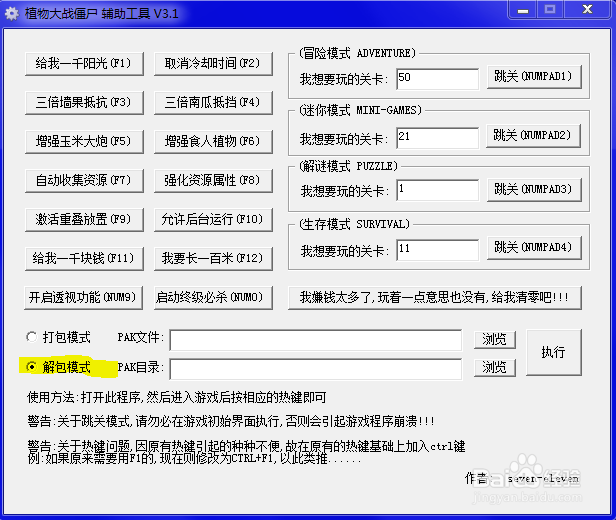
Task: Click 自动收集资源 (F7) button
Action: 84,180
